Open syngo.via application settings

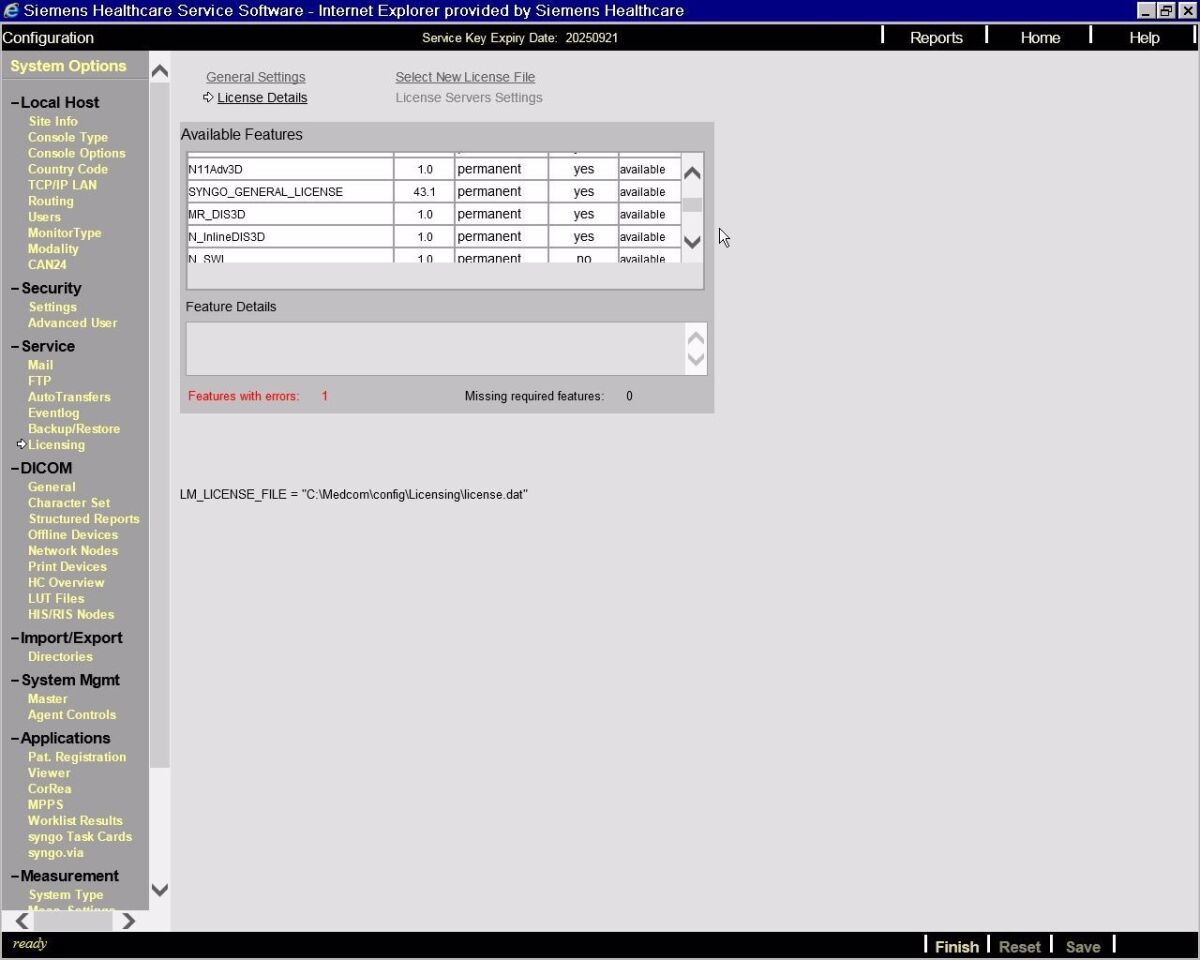(56, 853)
